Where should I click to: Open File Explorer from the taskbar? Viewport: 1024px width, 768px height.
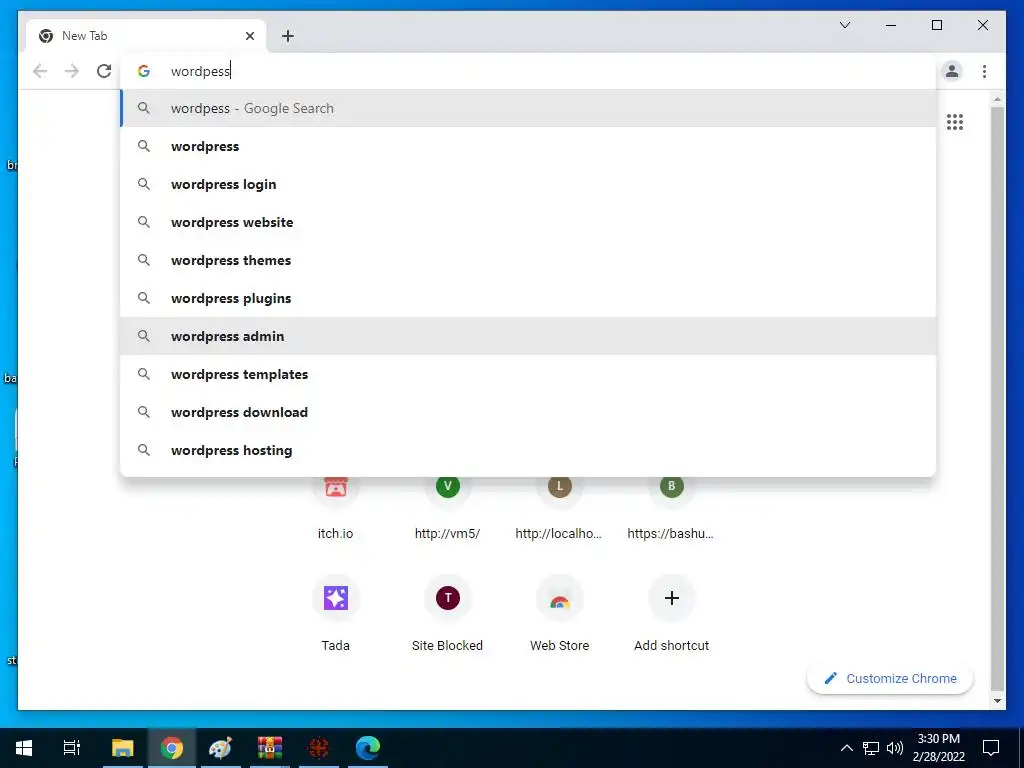click(122, 747)
